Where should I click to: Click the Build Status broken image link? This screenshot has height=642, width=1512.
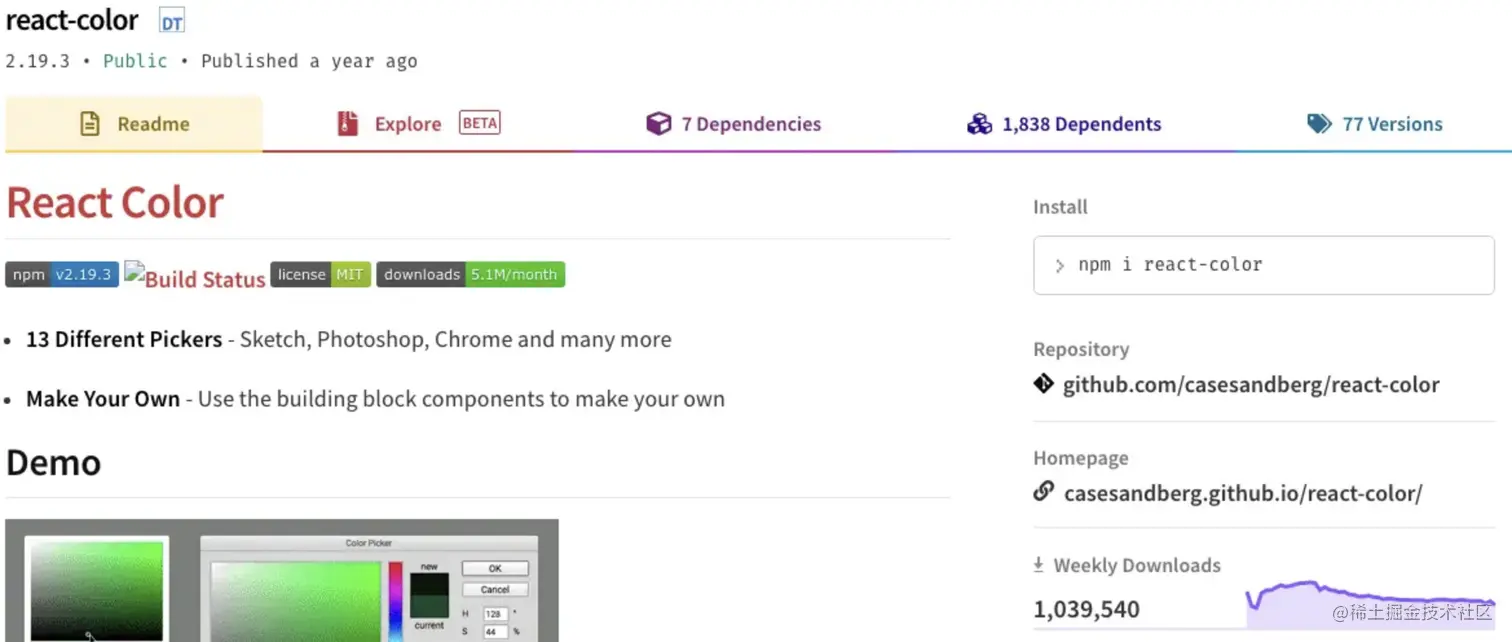[195, 278]
